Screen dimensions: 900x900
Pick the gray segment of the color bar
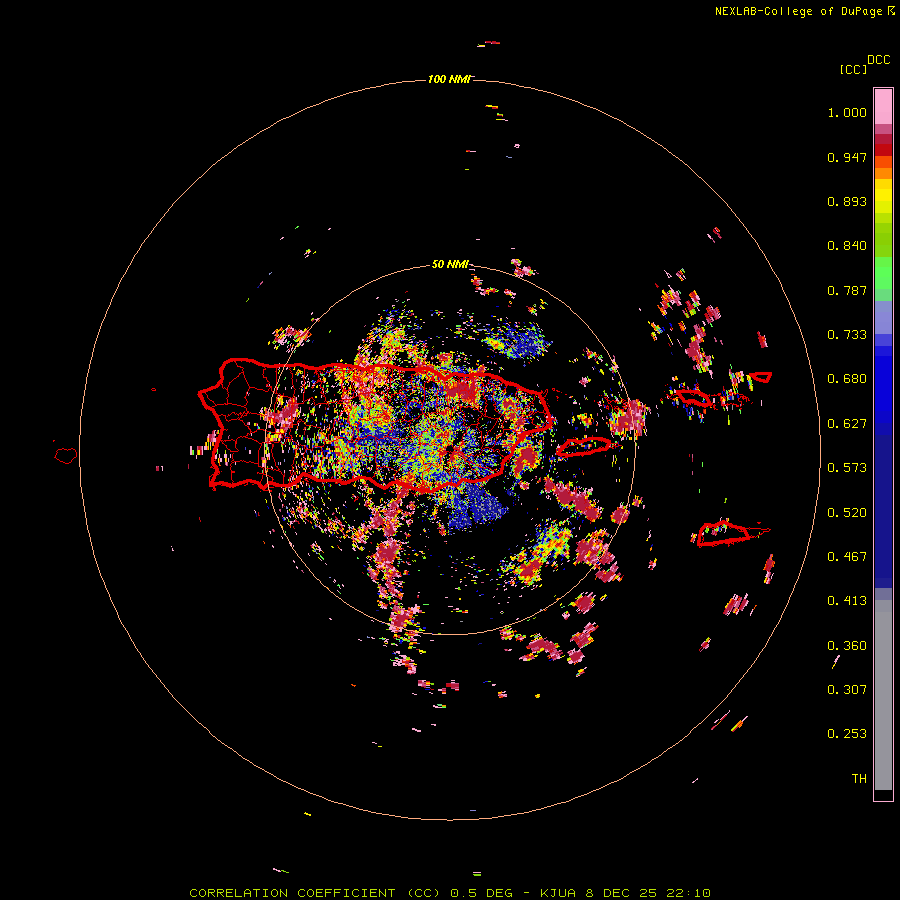coord(883,695)
